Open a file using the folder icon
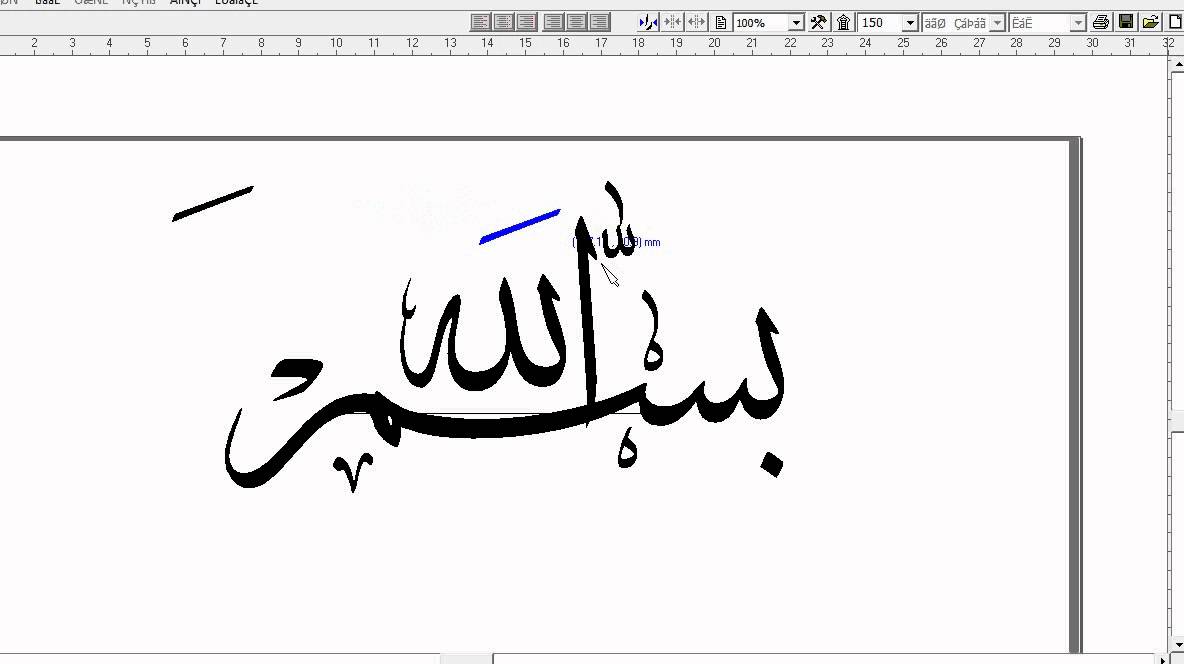This screenshot has width=1184, height=664. [1150, 22]
